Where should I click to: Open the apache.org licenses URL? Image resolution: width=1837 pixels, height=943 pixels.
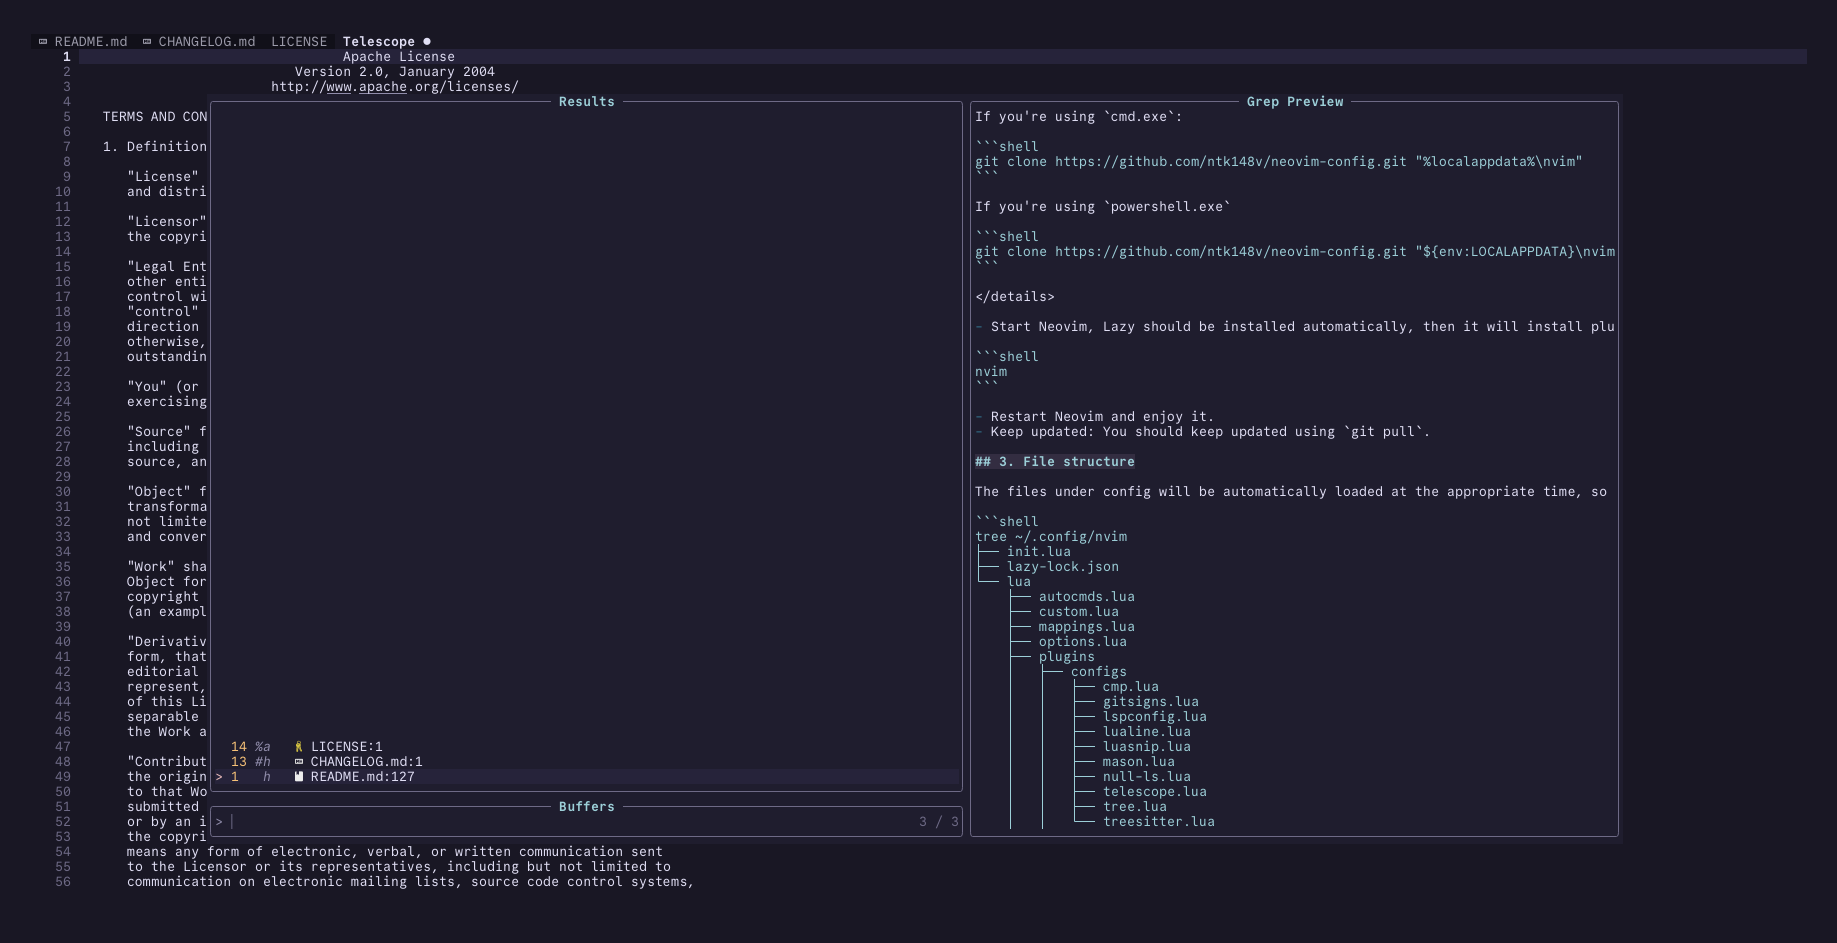(x=394, y=87)
